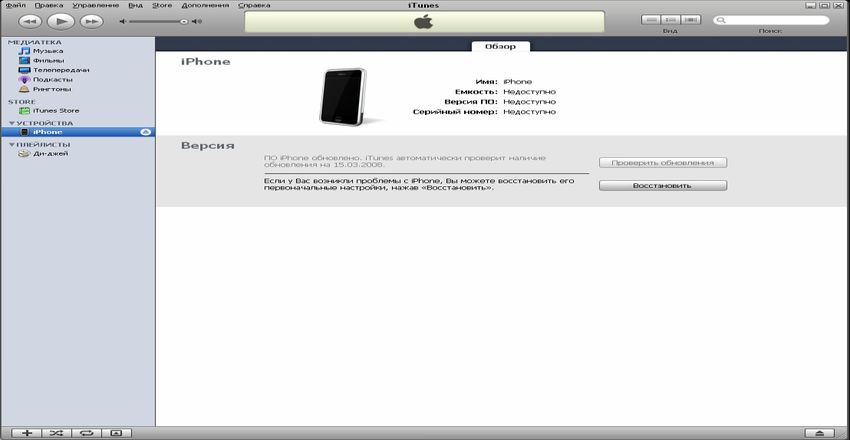This screenshot has height=440, width=850.
Task: Click the high volume speaker icon
Action: 197,22
